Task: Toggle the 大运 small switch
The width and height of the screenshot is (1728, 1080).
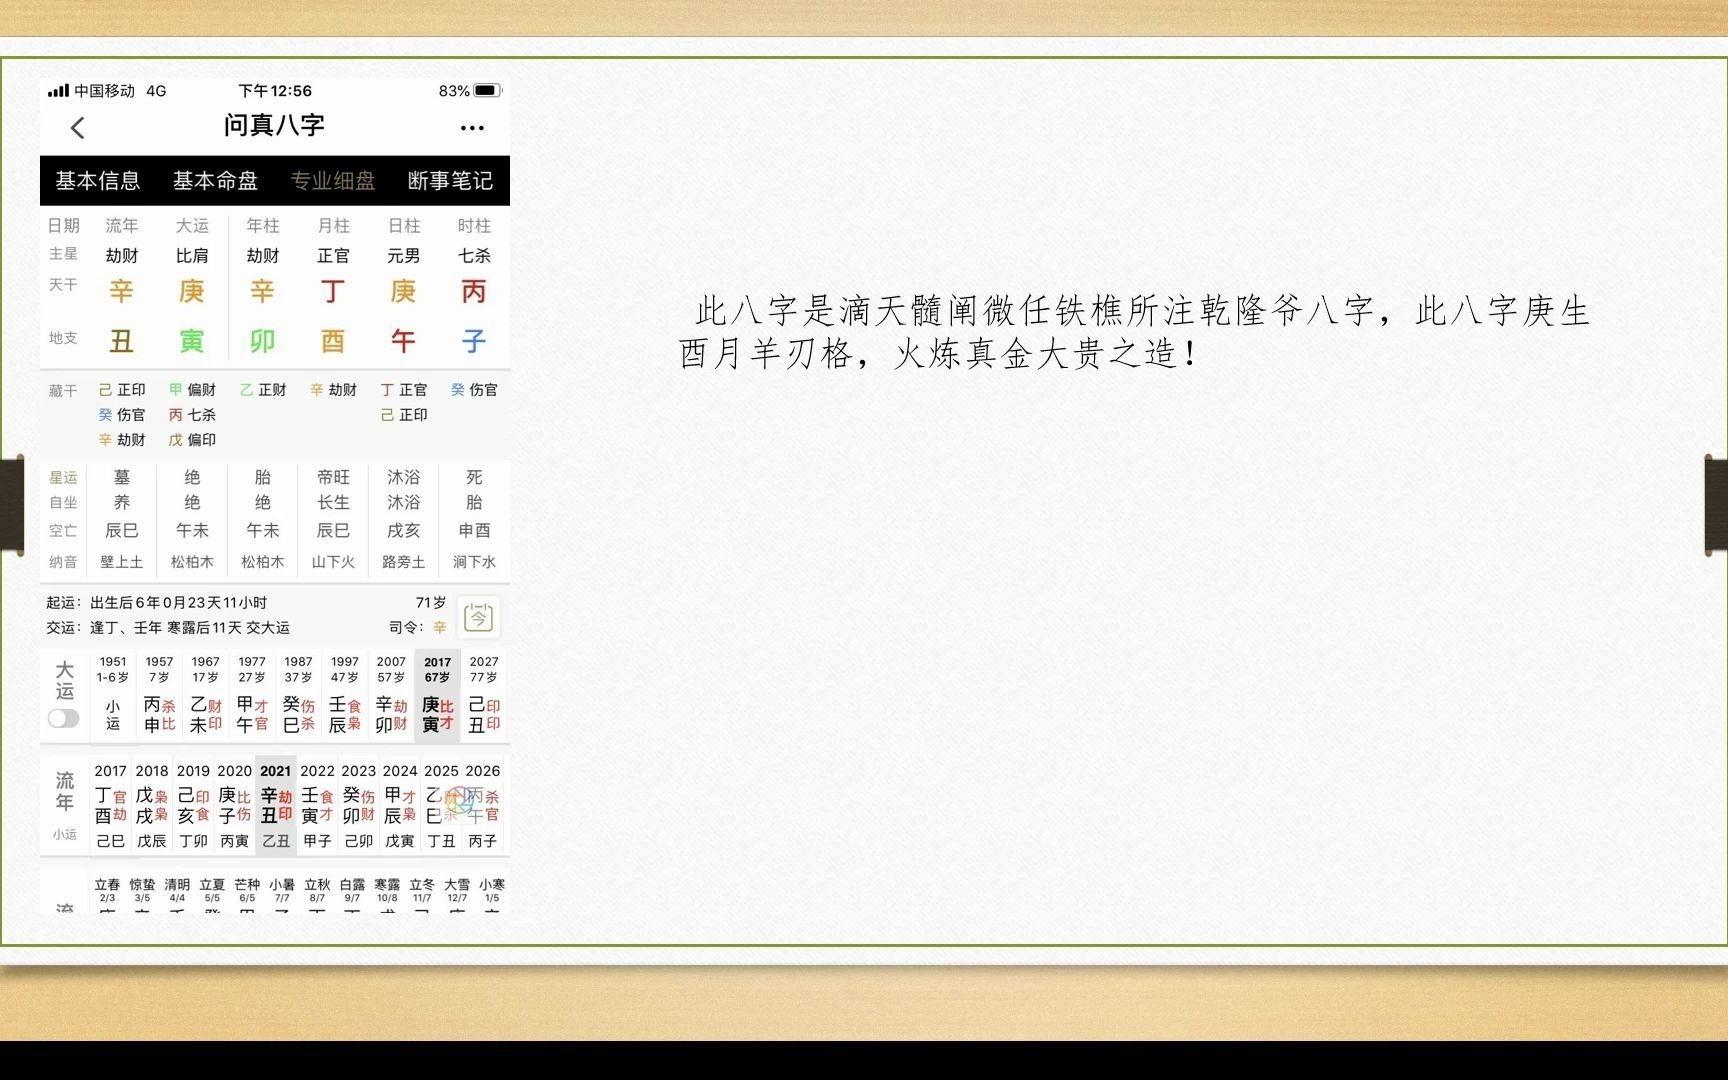Action: 63,718
